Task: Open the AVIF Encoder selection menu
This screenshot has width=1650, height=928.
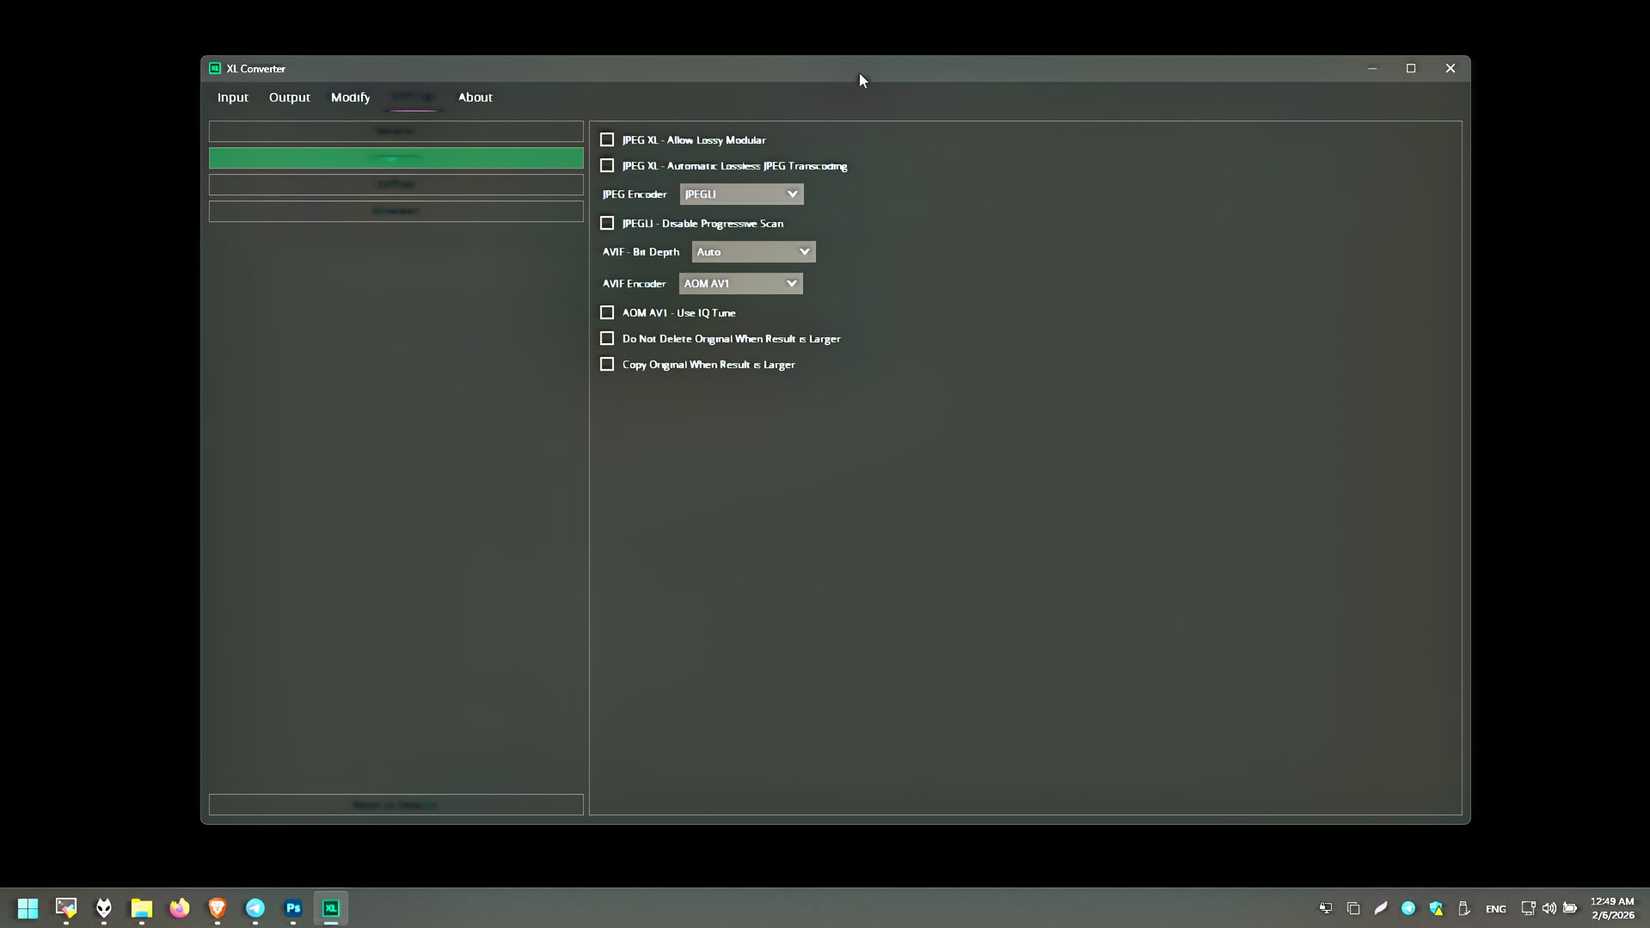Action: pyautogui.click(x=740, y=283)
